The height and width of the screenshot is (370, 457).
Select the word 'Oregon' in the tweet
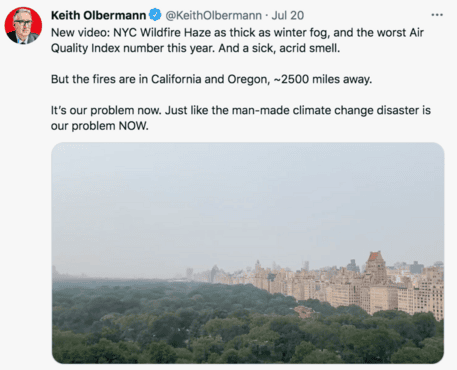pos(249,80)
